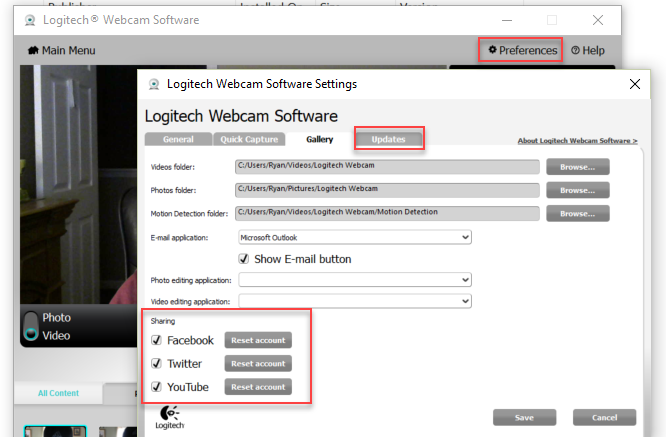
Task: Flip the Photo/Video mode switch
Action: [31, 326]
